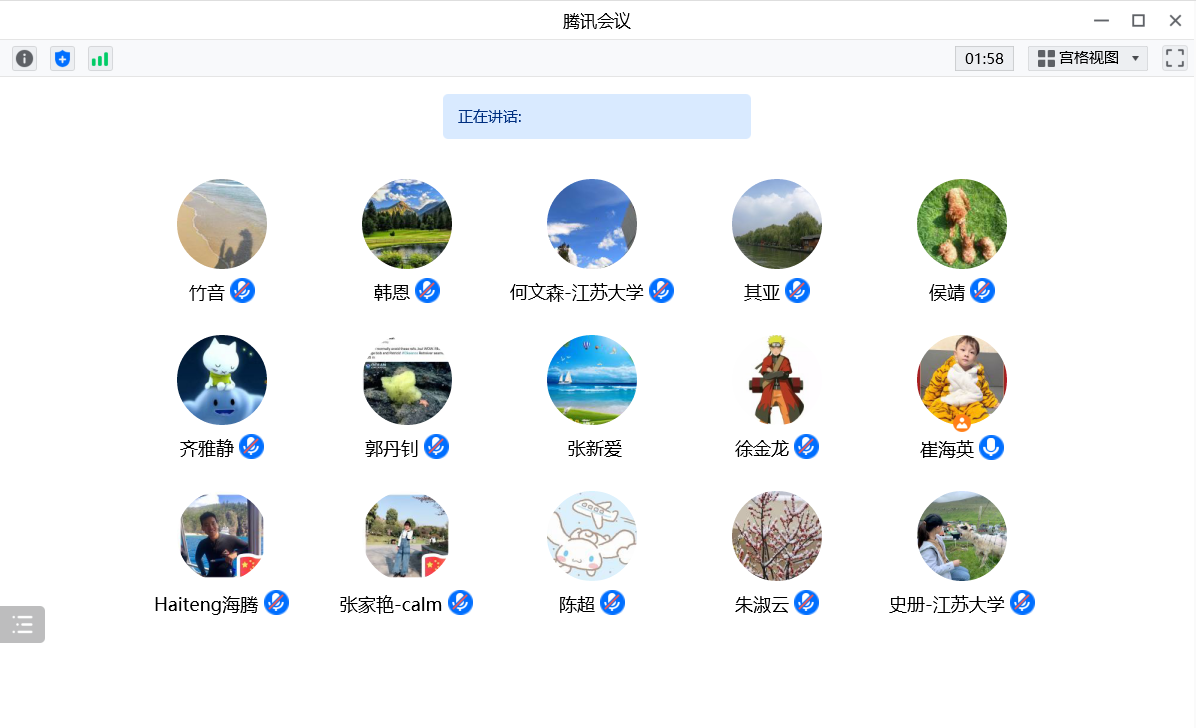
Task: Maximize the 腾讯会议 window
Action: click(x=1138, y=20)
